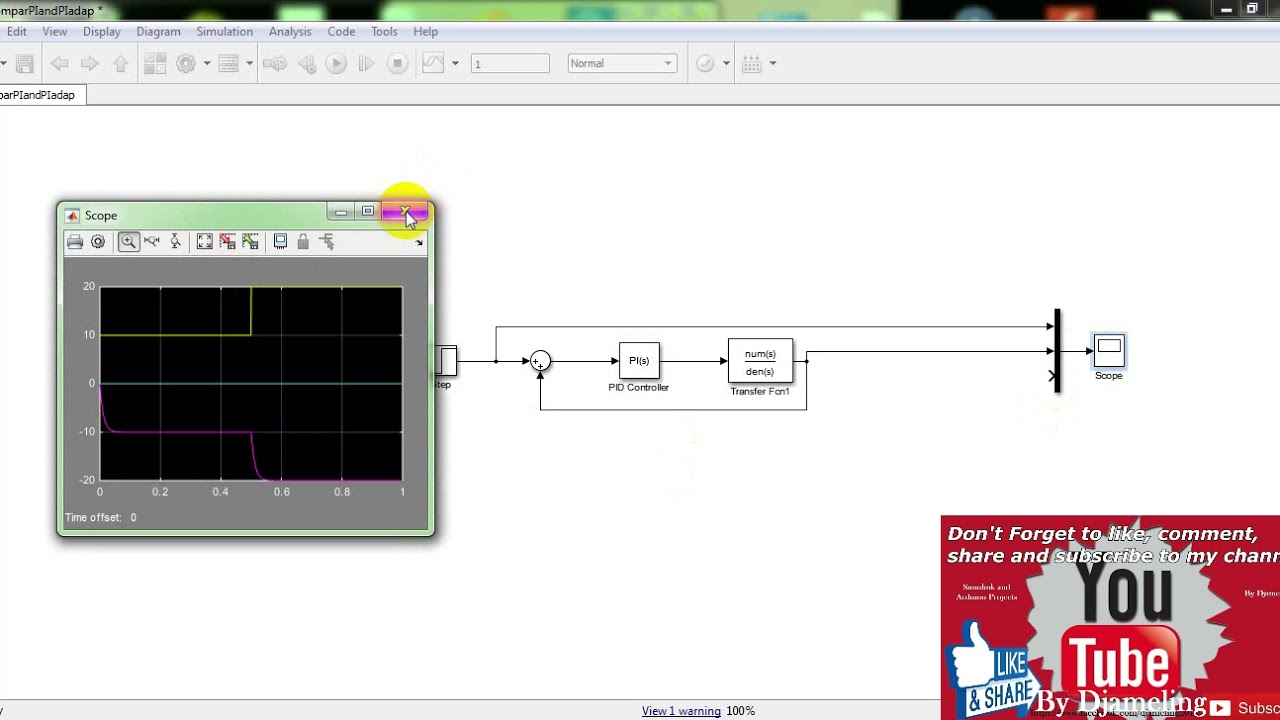This screenshot has height=720, width=1280.
Task: Open the Edit menu
Action: click(16, 31)
